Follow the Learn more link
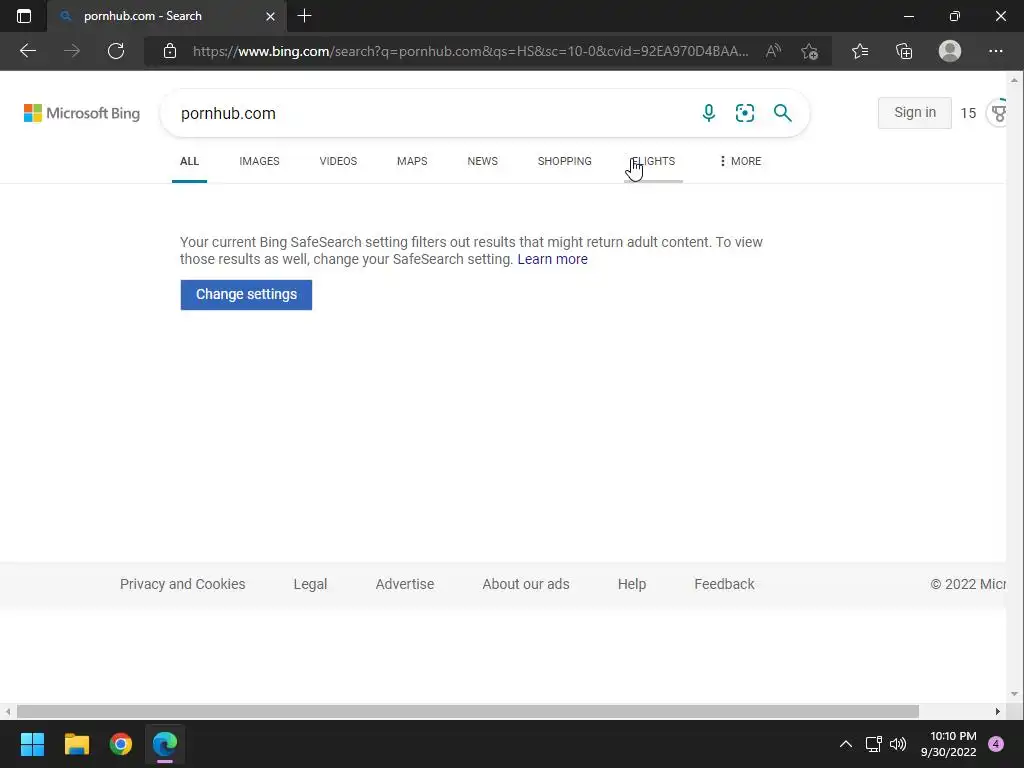 (x=552, y=259)
